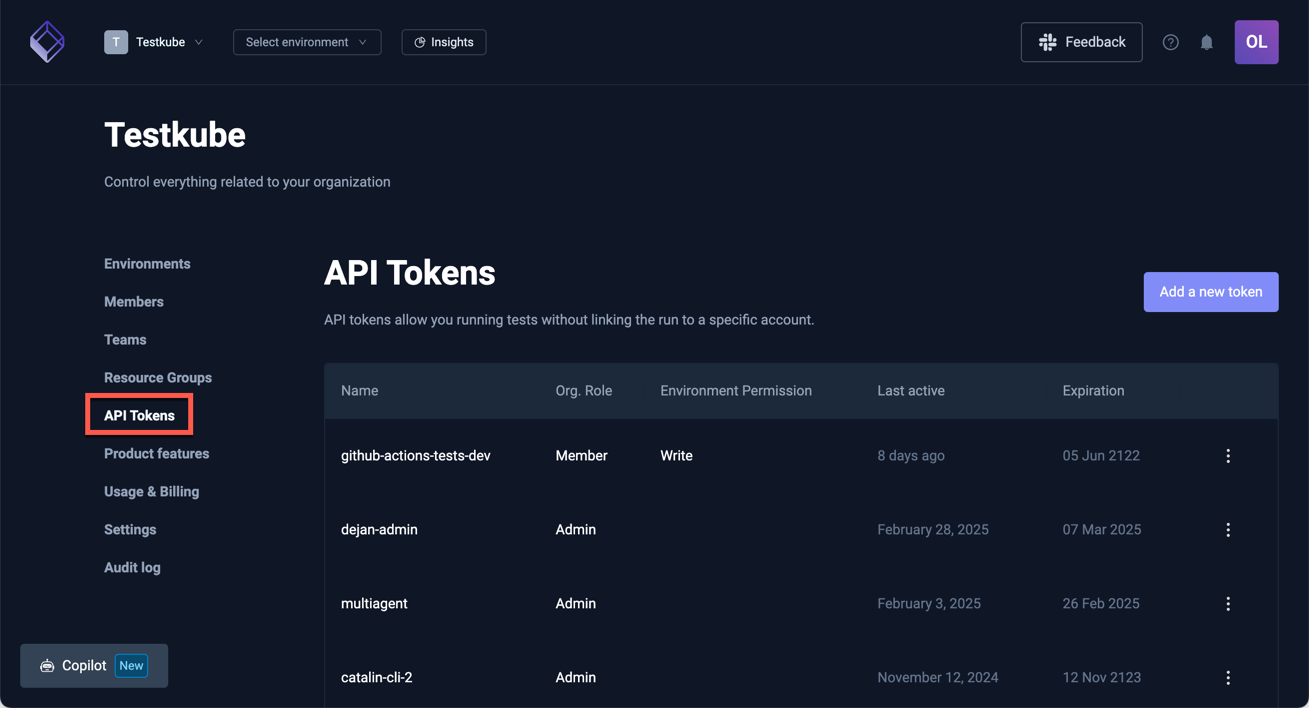The image size is (1309, 708).
Task: Sort by the Name column header
Action: [359, 390]
